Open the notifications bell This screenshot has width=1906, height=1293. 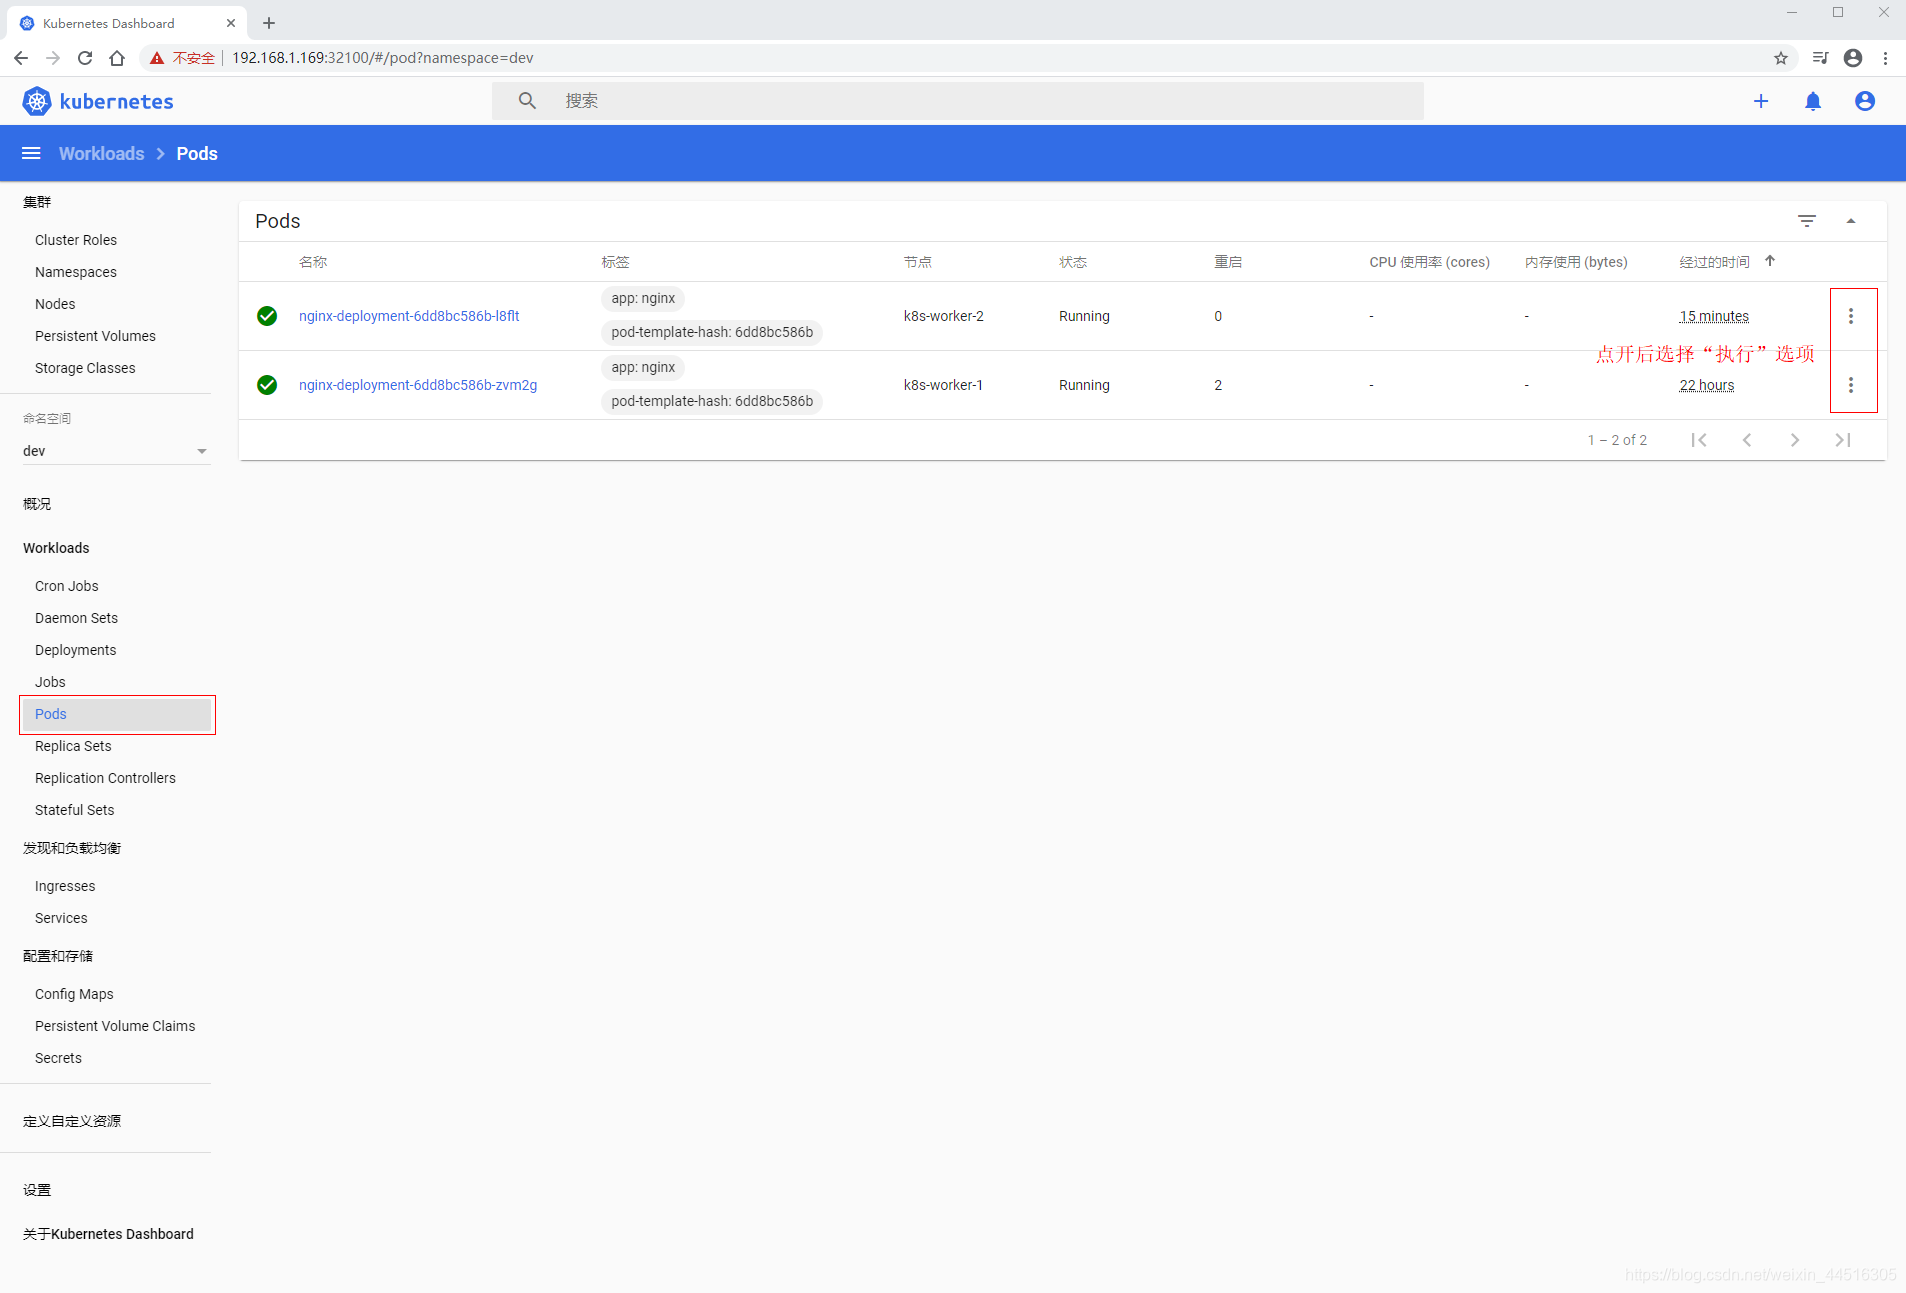tap(1813, 101)
